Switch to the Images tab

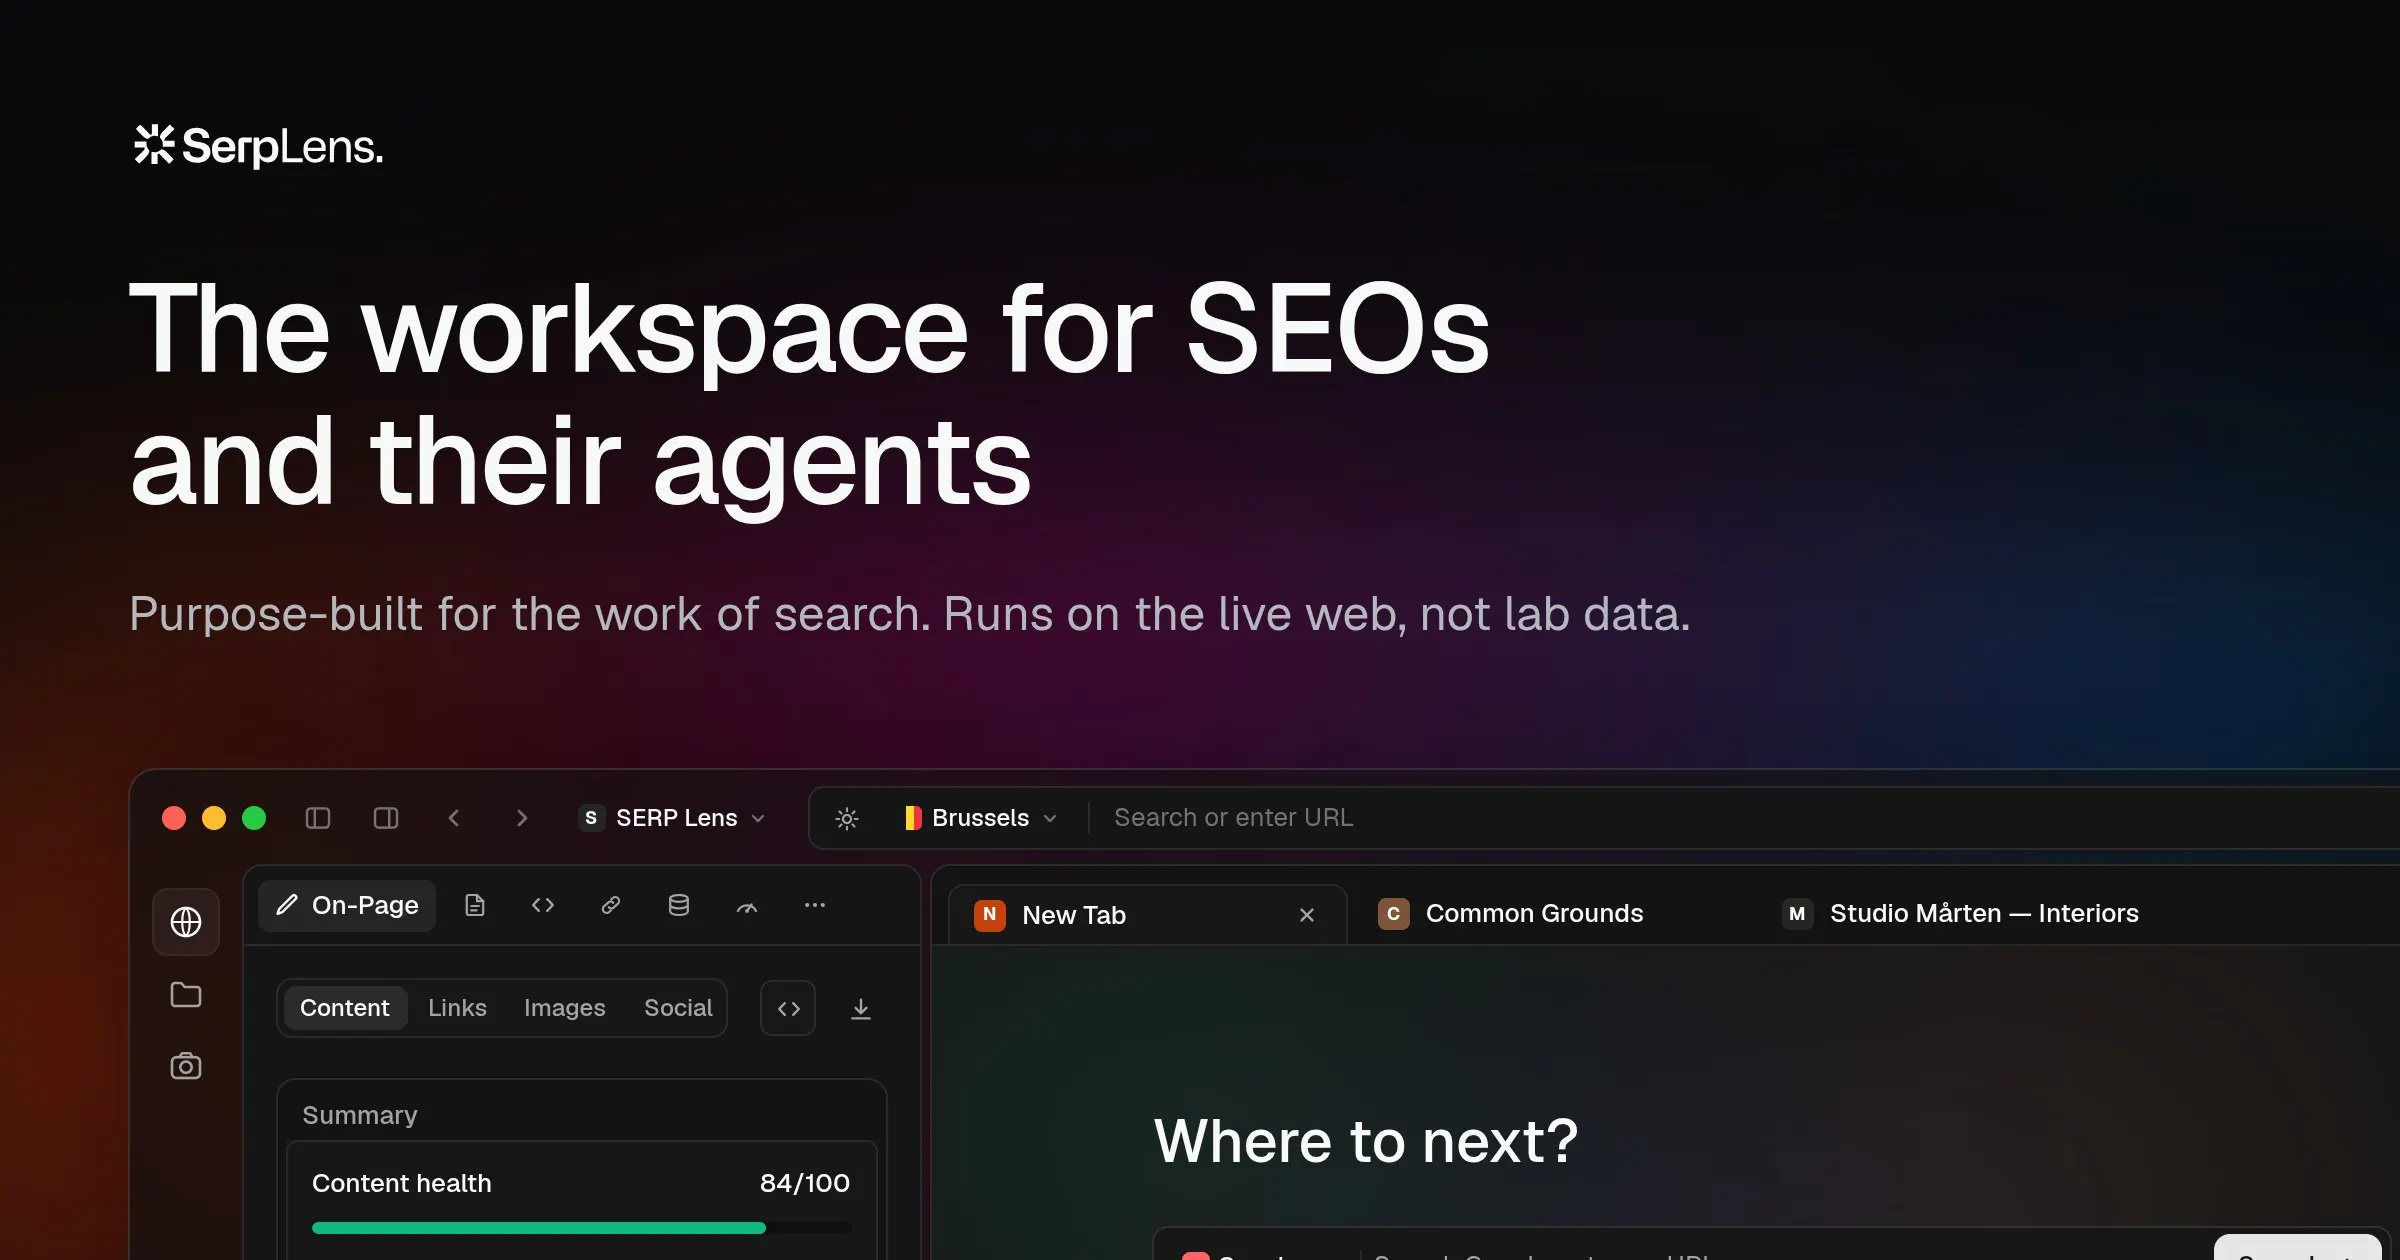[x=565, y=1008]
